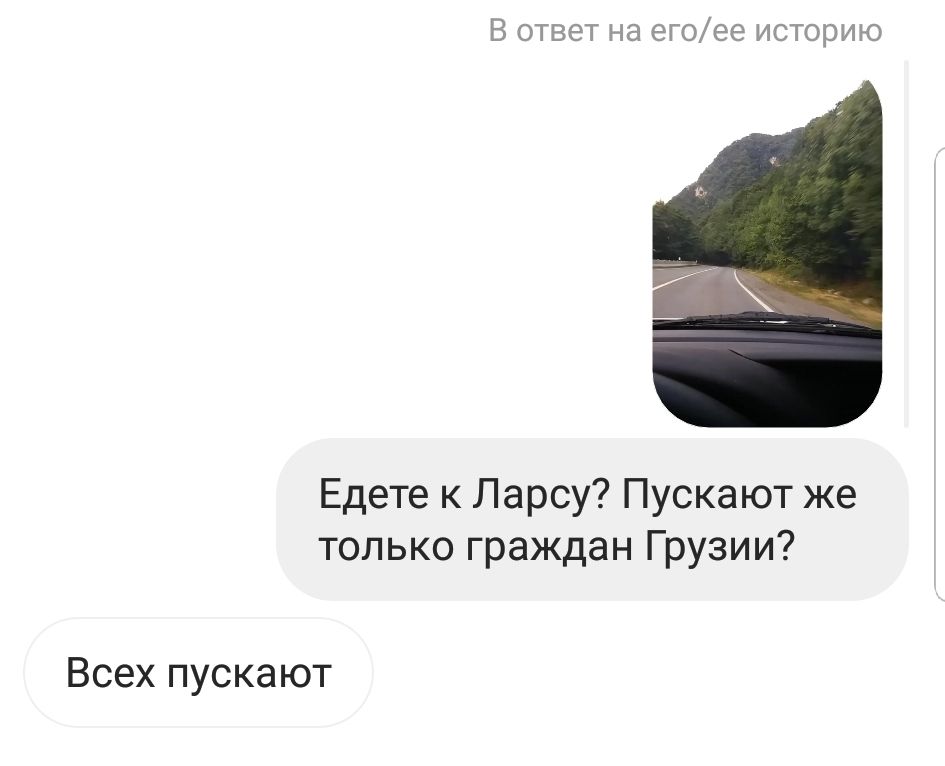Viewport: 945px width, 766px height.
Task: Click the word 'Грузии?' in the sent message
Action: (x=720, y=547)
